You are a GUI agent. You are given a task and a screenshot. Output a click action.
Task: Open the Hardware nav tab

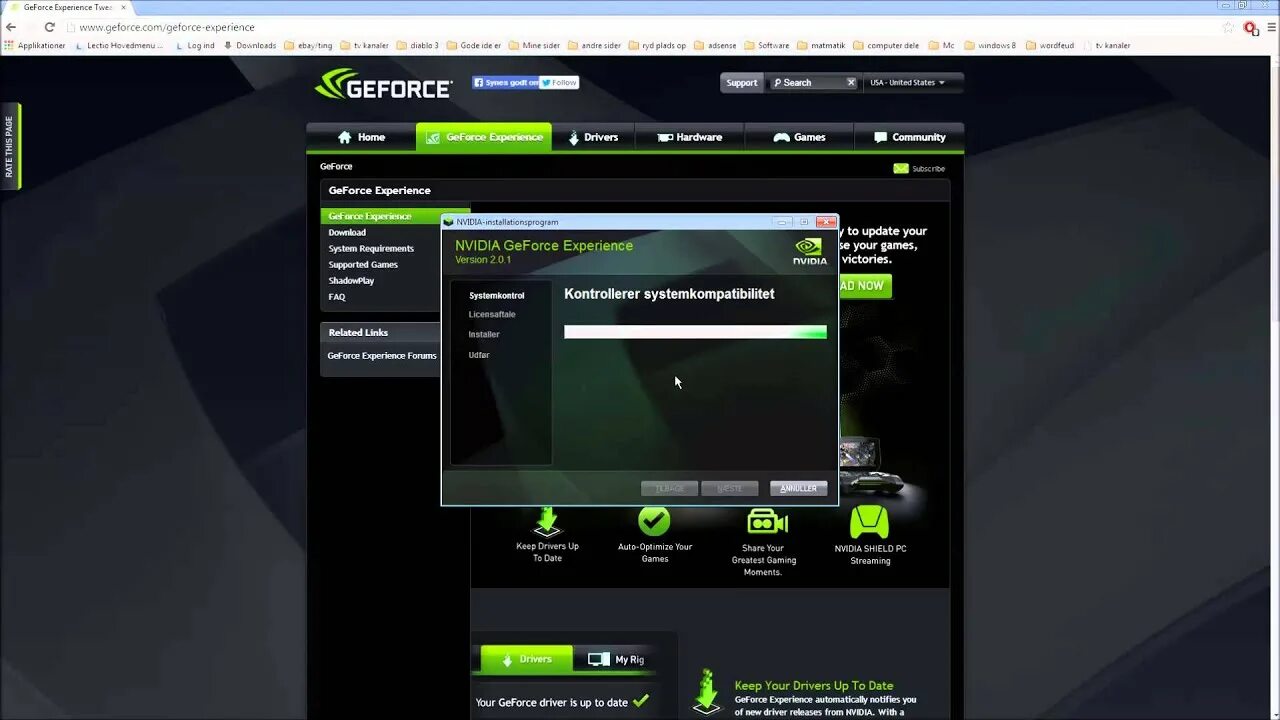pyautogui.click(x=689, y=137)
